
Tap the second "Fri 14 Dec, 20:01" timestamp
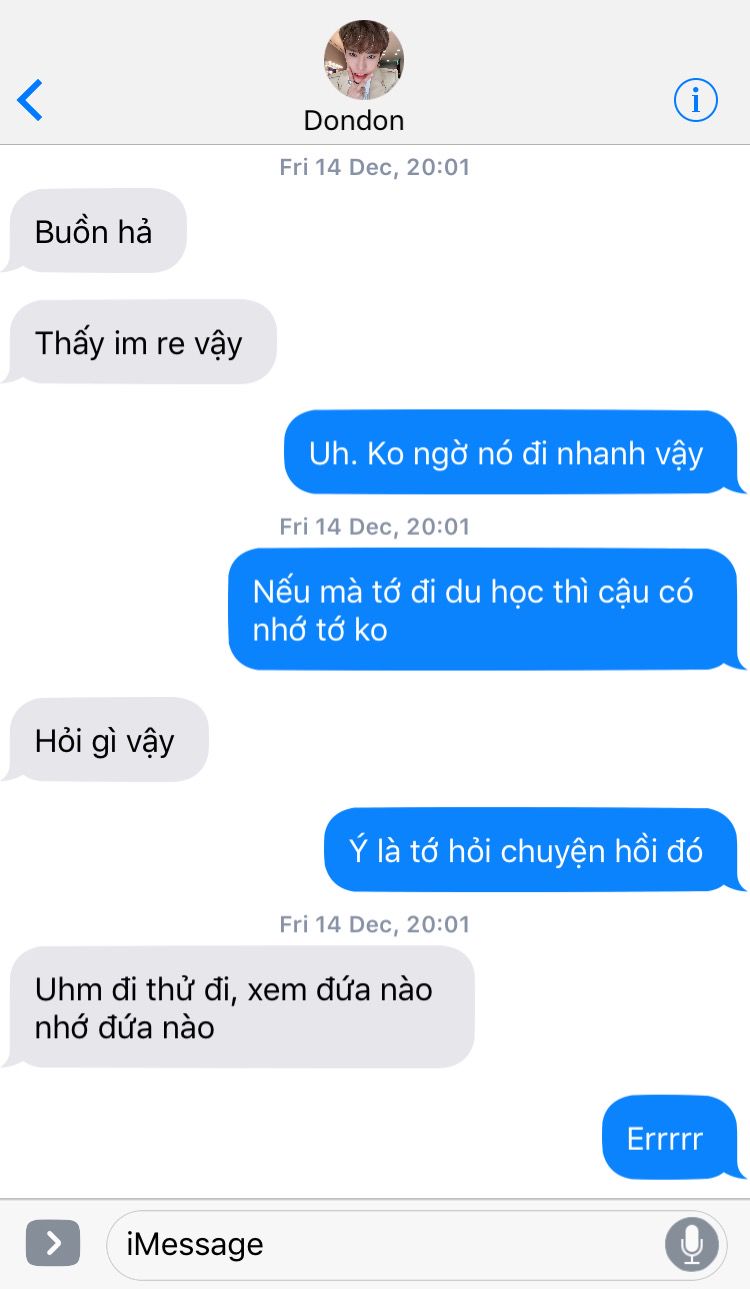375,526
